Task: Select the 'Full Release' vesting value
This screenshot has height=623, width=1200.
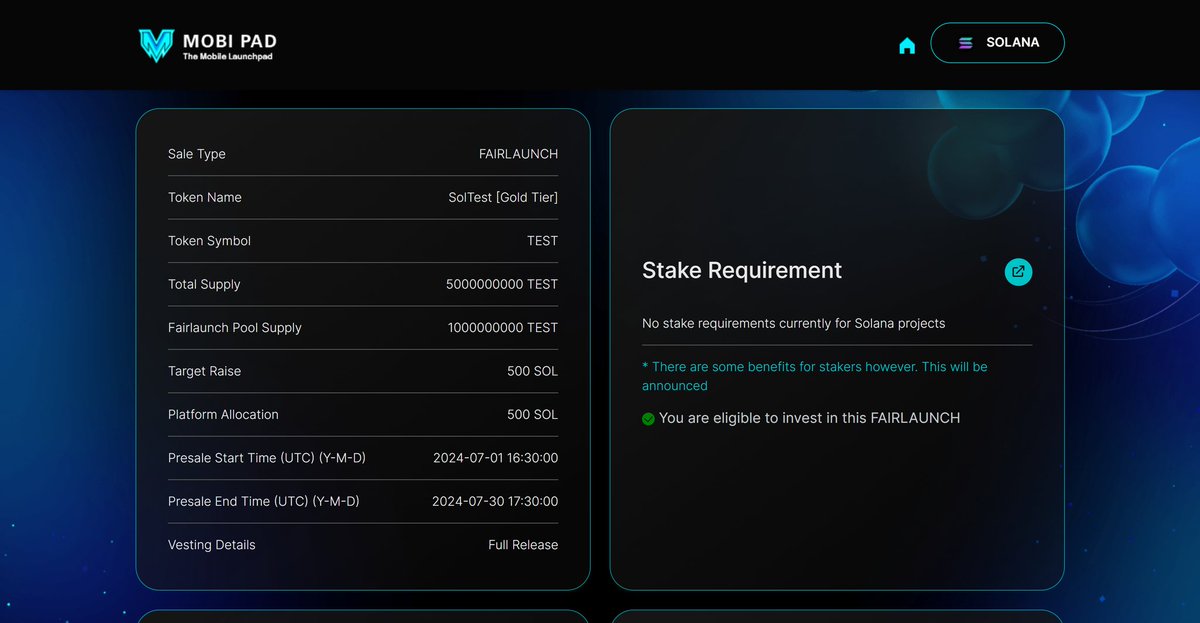Action: (x=523, y=545)
